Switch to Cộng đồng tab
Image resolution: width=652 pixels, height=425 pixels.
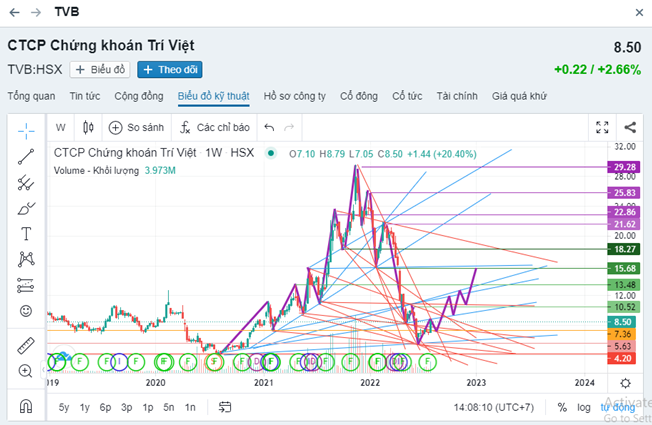point(139,96)
